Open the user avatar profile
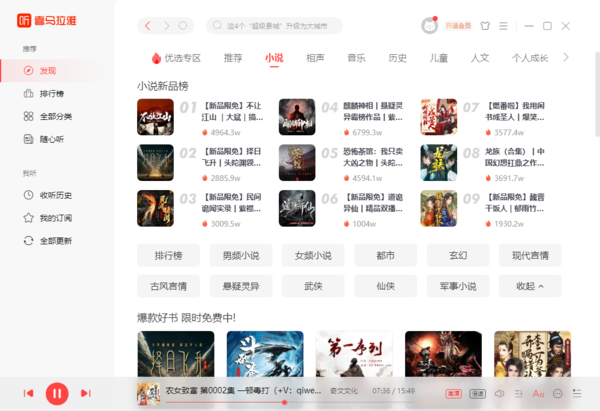 point(429,26)
